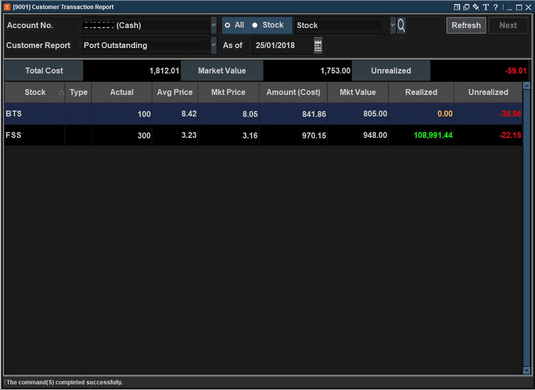Click the paint bucket color icon in title bar
The width and height of the screenshot is (535, 390).
pyautogui.click(x=476, y=7)
